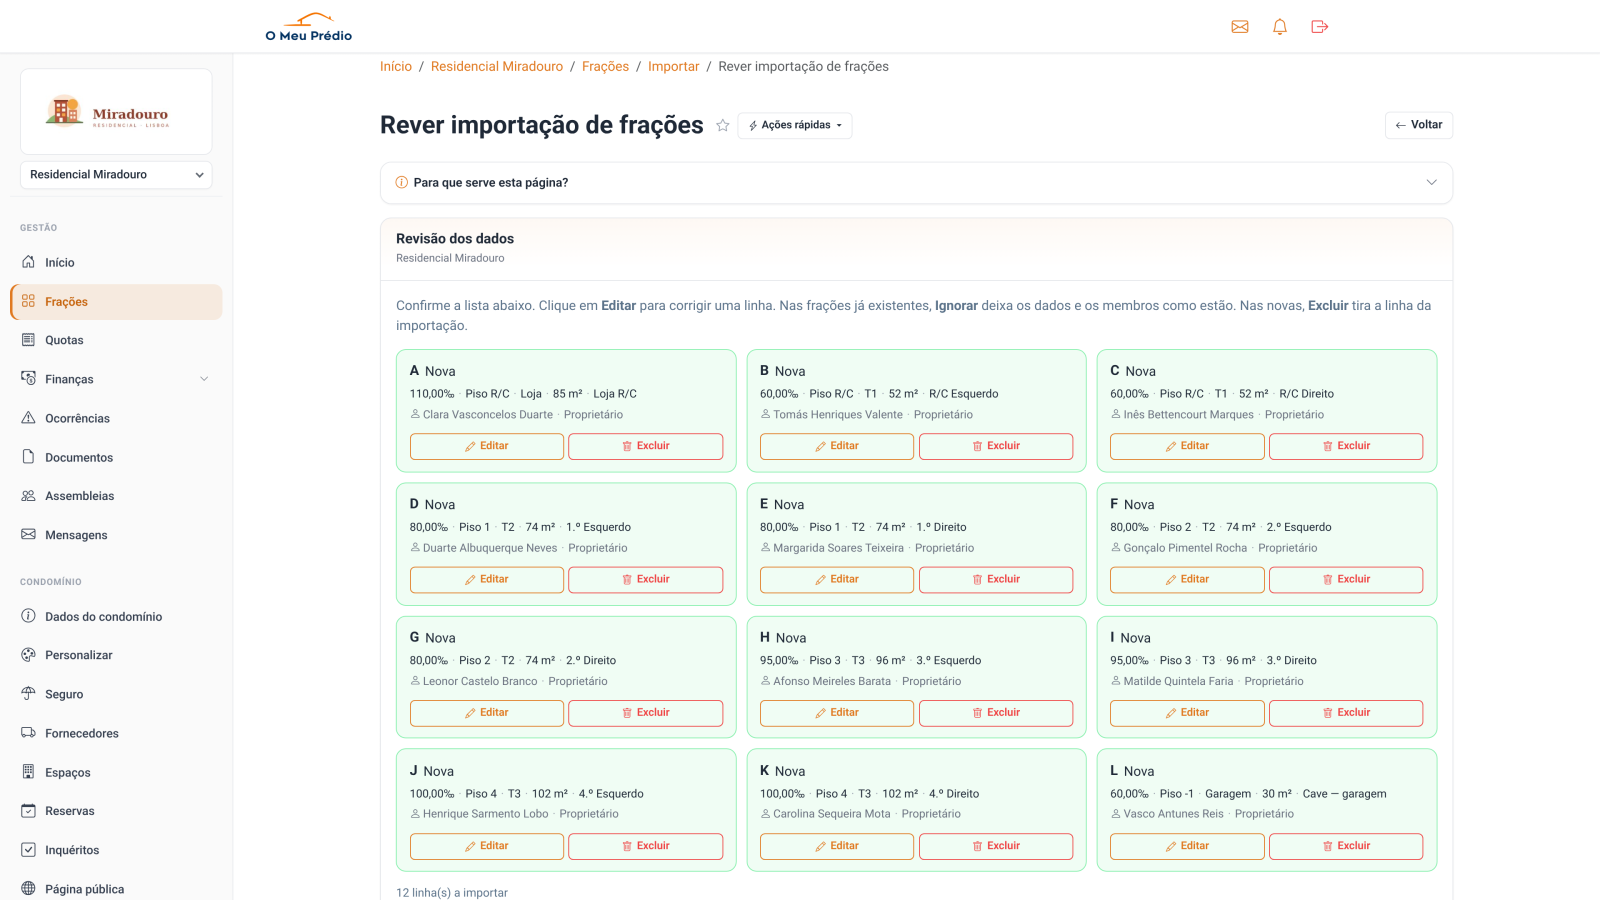The height and width of the screenshot is (900, 1600).
Task: Click the O Meu Prédio logo
Action: coord(309,27)
